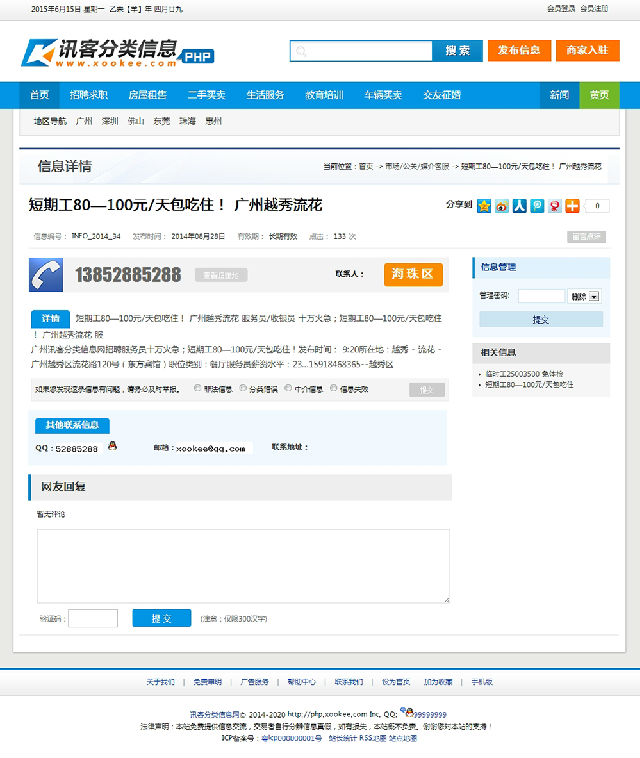
Task: Click the share count box showing 0
Action: click(597, 206)
